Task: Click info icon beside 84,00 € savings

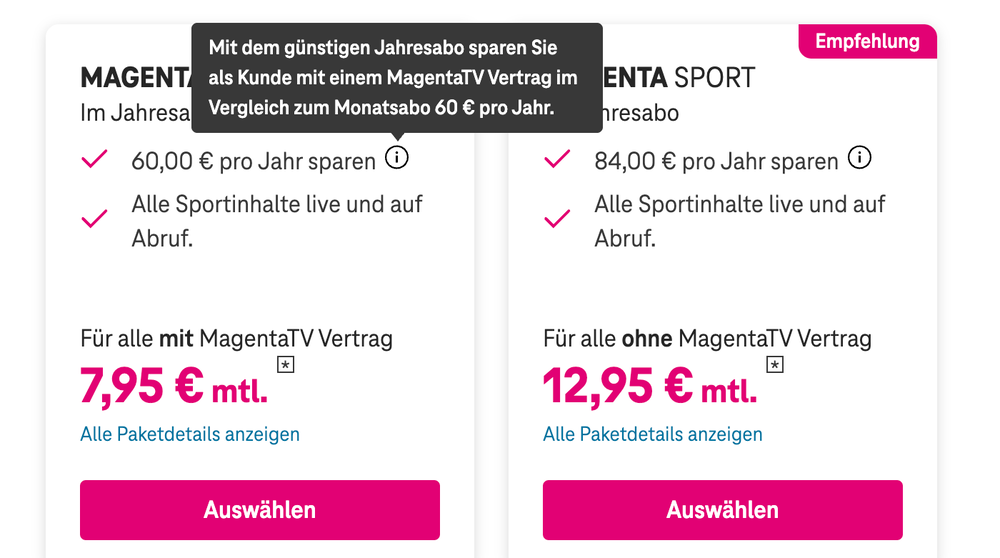Action: [x=859, y=158]
